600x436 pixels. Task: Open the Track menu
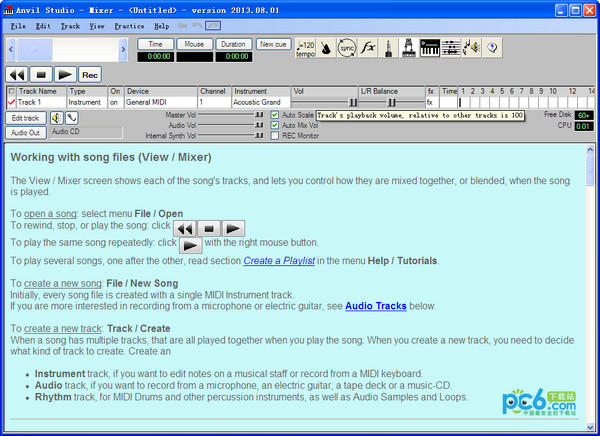(x=70, y=26)
